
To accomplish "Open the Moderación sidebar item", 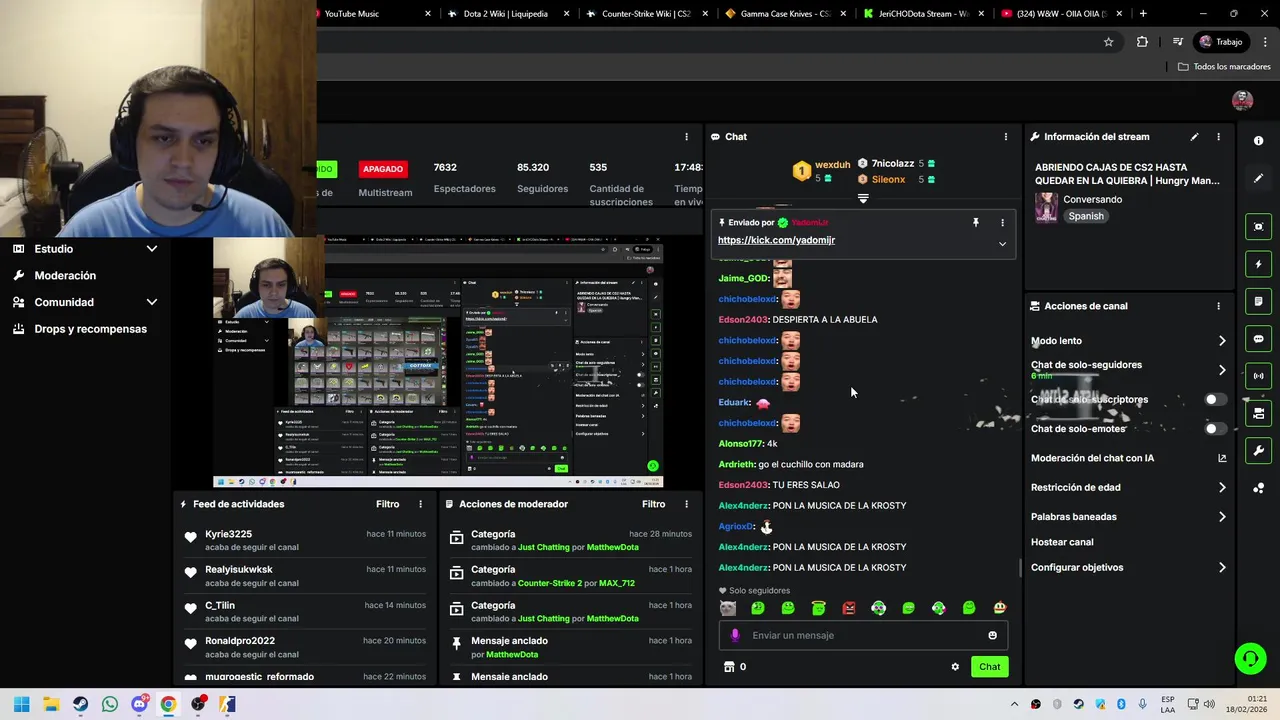I will pos(65,276).
